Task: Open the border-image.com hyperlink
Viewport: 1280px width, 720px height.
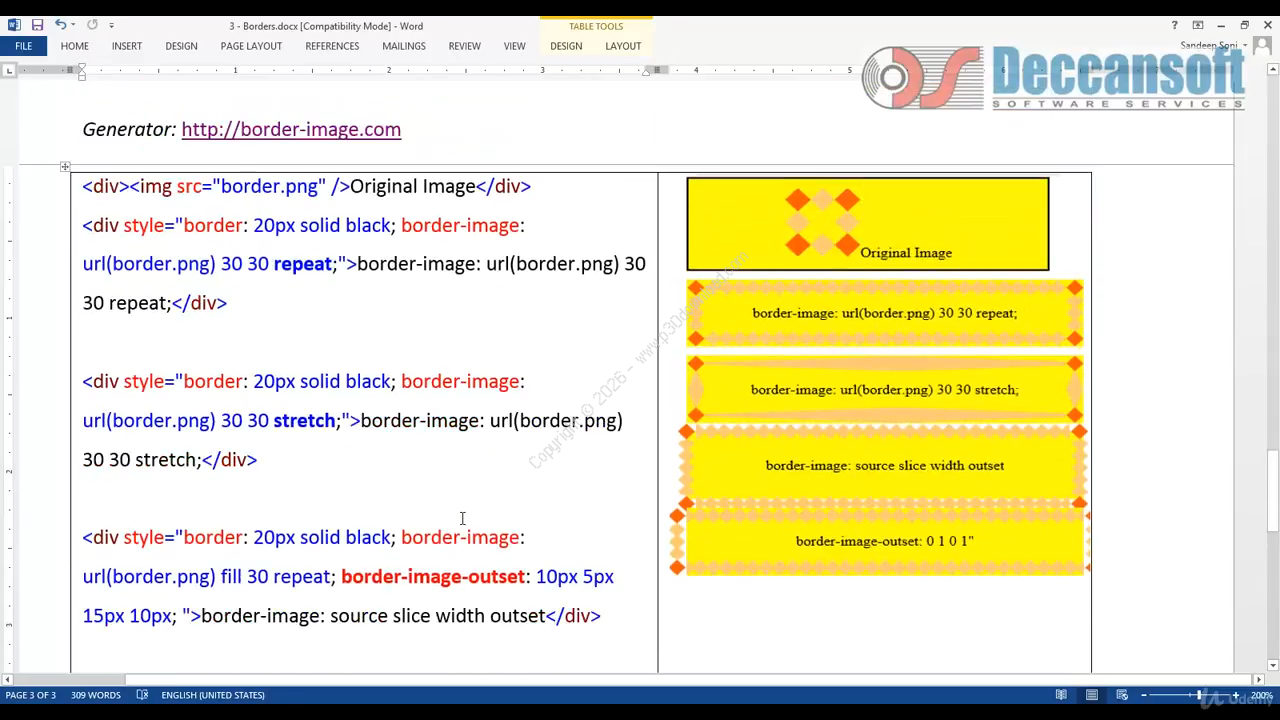Action: [x=291, y=129]
